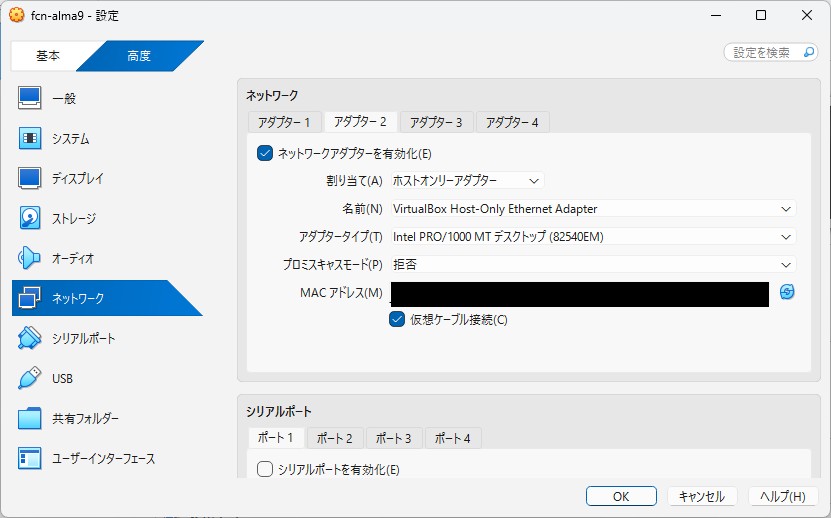The image size is (831, 518).
Task: Open the ディスプレイ screen icon
Action: (x=29, y=178)
